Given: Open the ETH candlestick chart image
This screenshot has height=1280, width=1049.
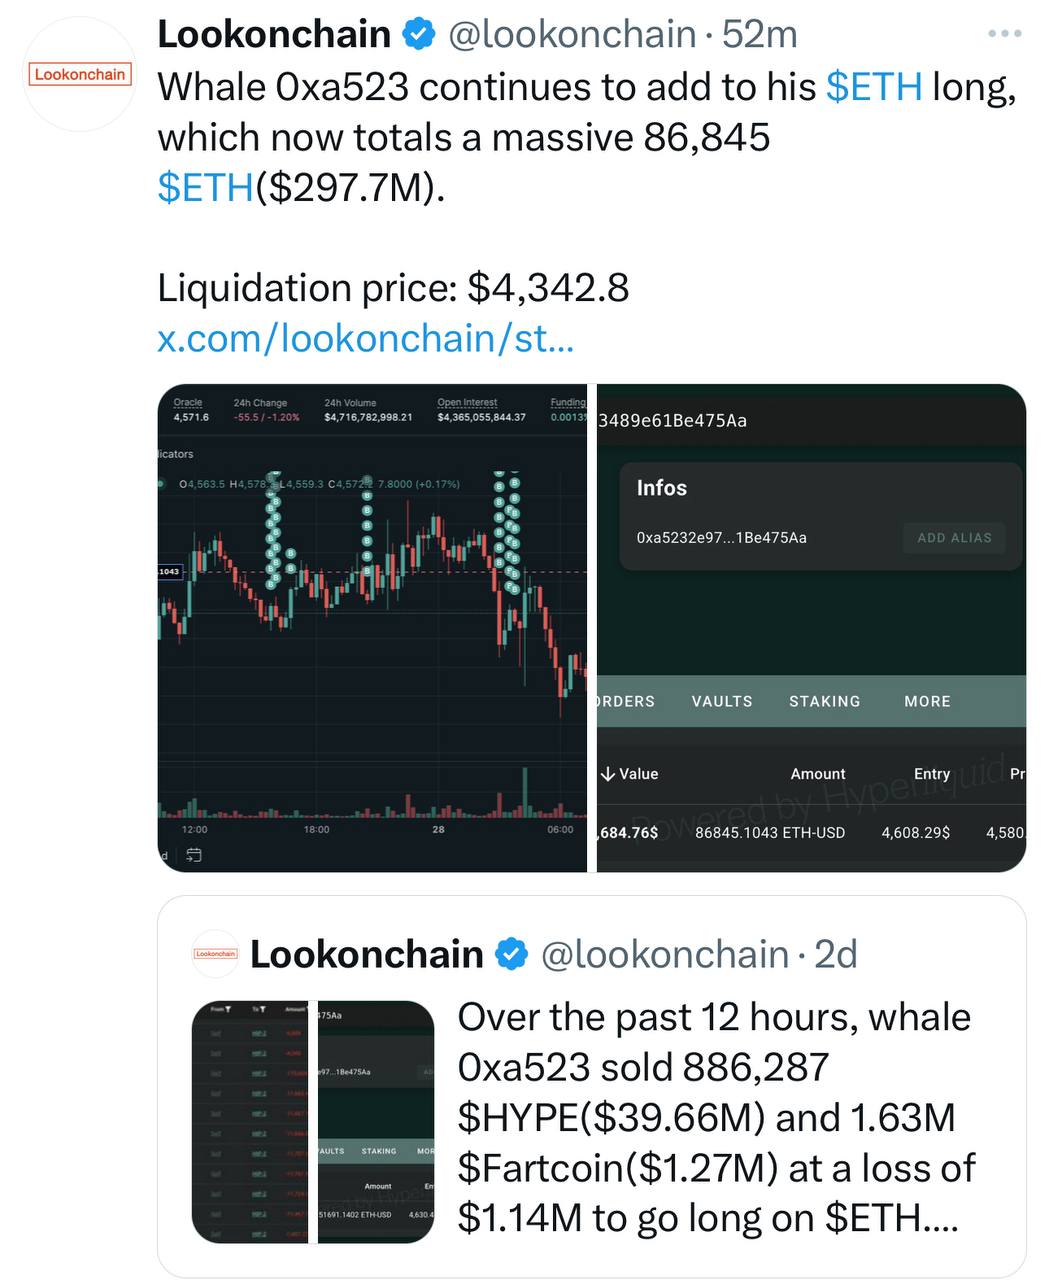Looking at the screenshot, I should pos(372,627).
